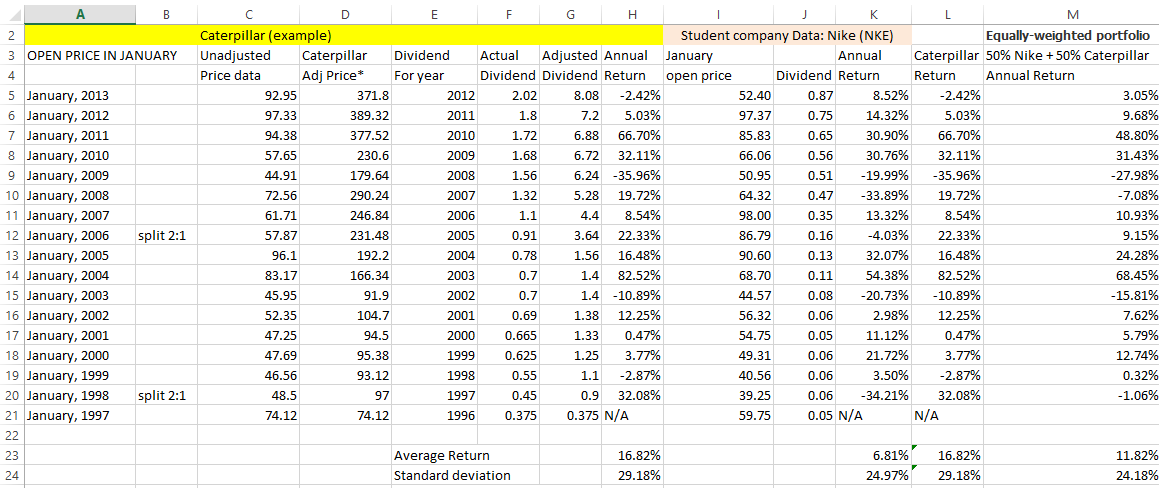Select the "Standard deviation" label cell

click(x=452, y=475)
